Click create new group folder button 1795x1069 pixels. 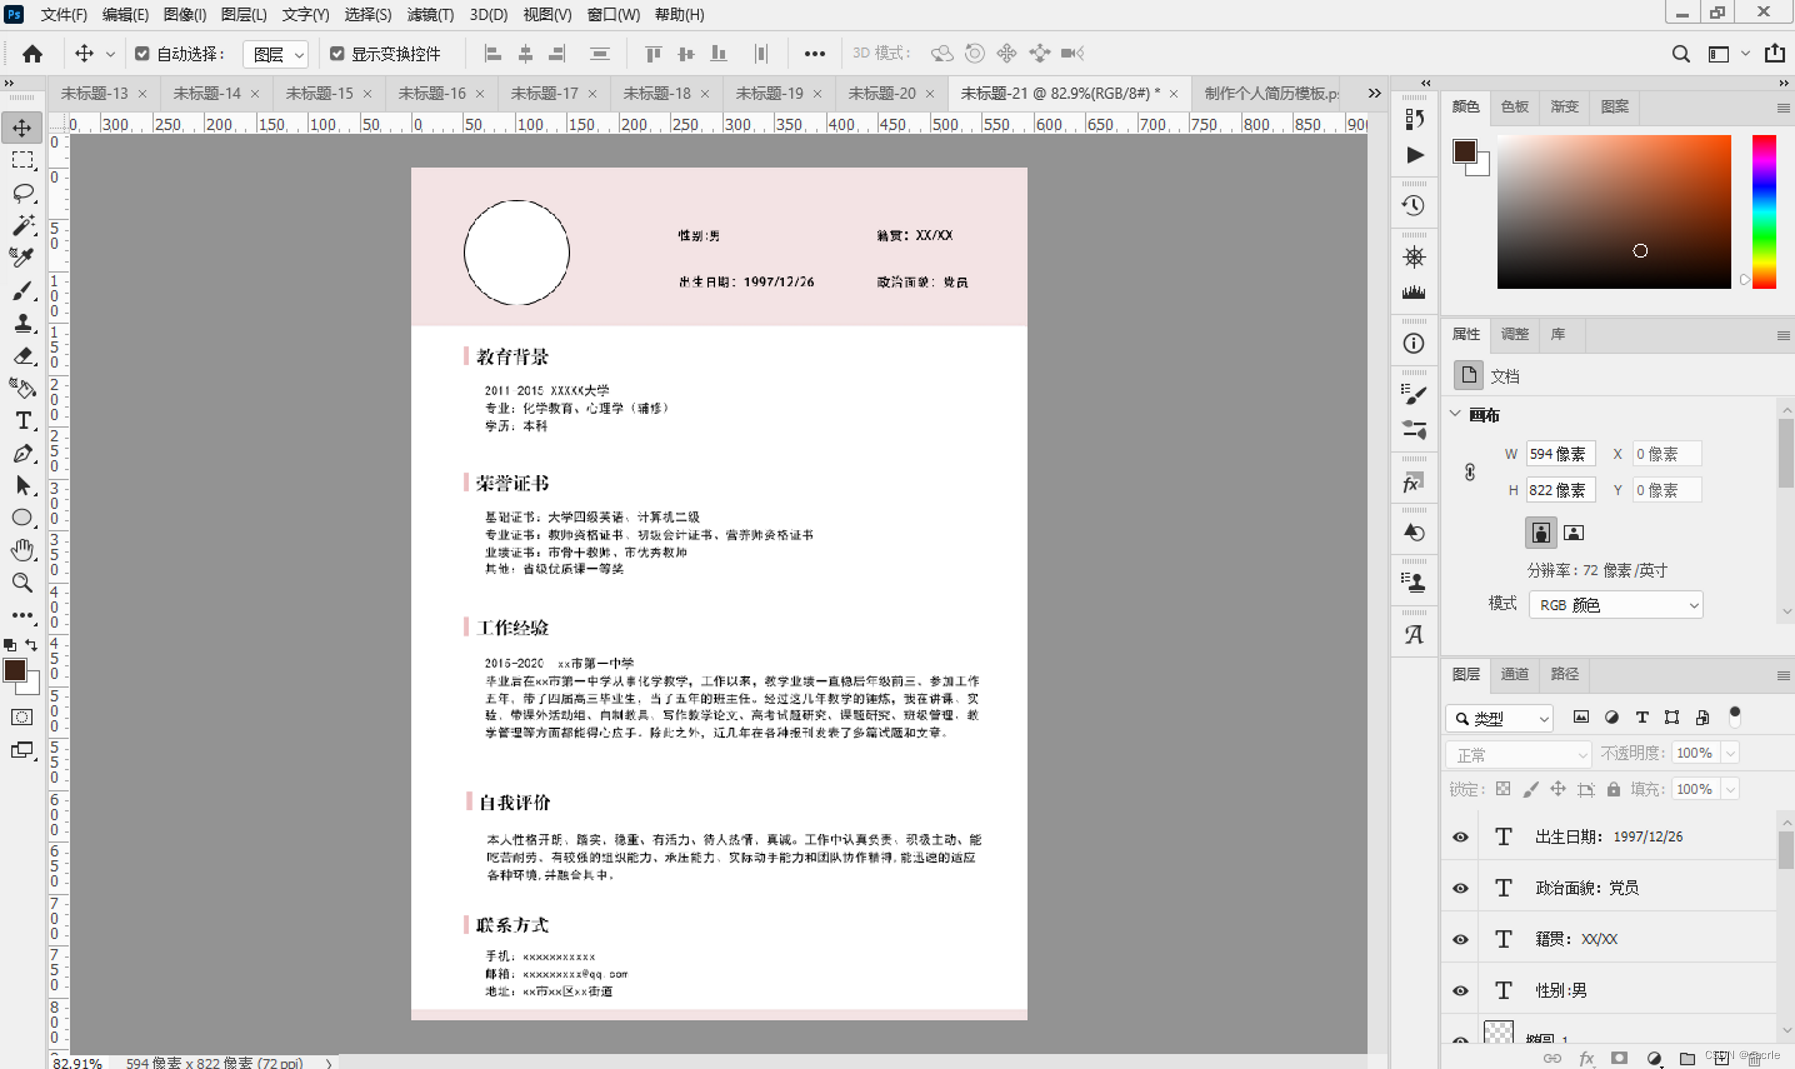coord(1687,1058)
